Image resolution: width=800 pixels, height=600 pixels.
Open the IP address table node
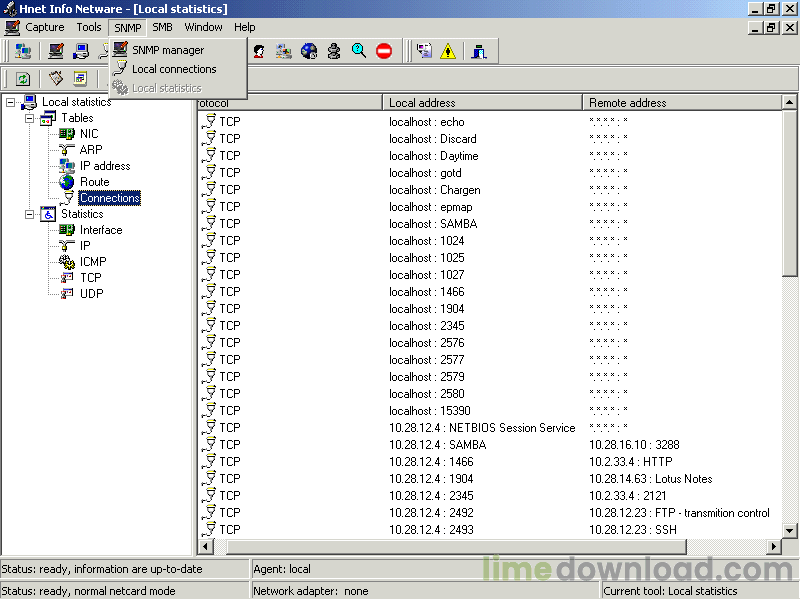pos(105,166)
